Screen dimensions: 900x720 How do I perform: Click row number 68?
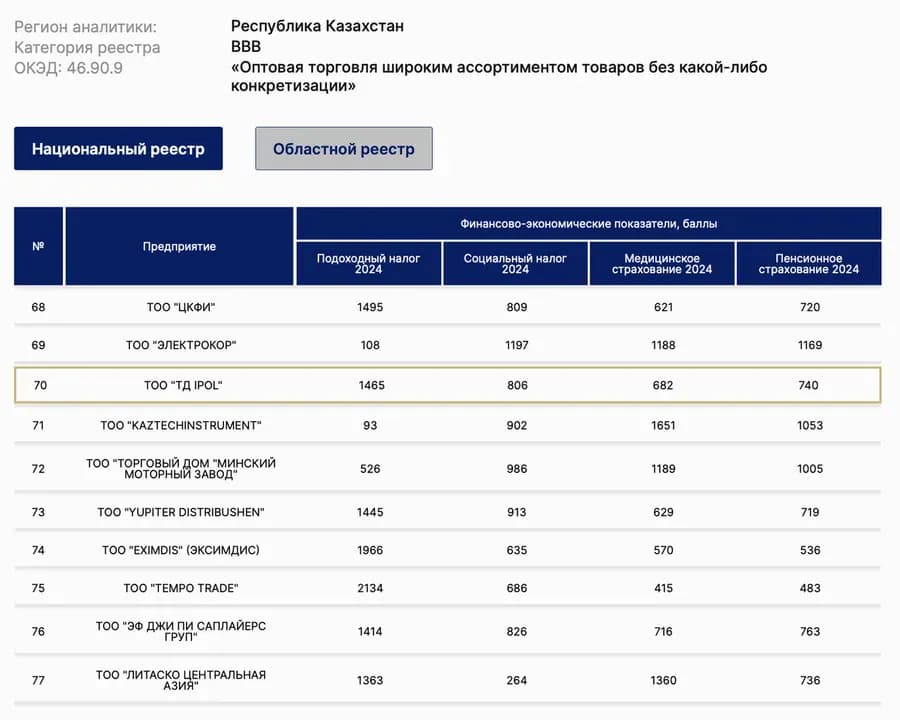[38, 307]
